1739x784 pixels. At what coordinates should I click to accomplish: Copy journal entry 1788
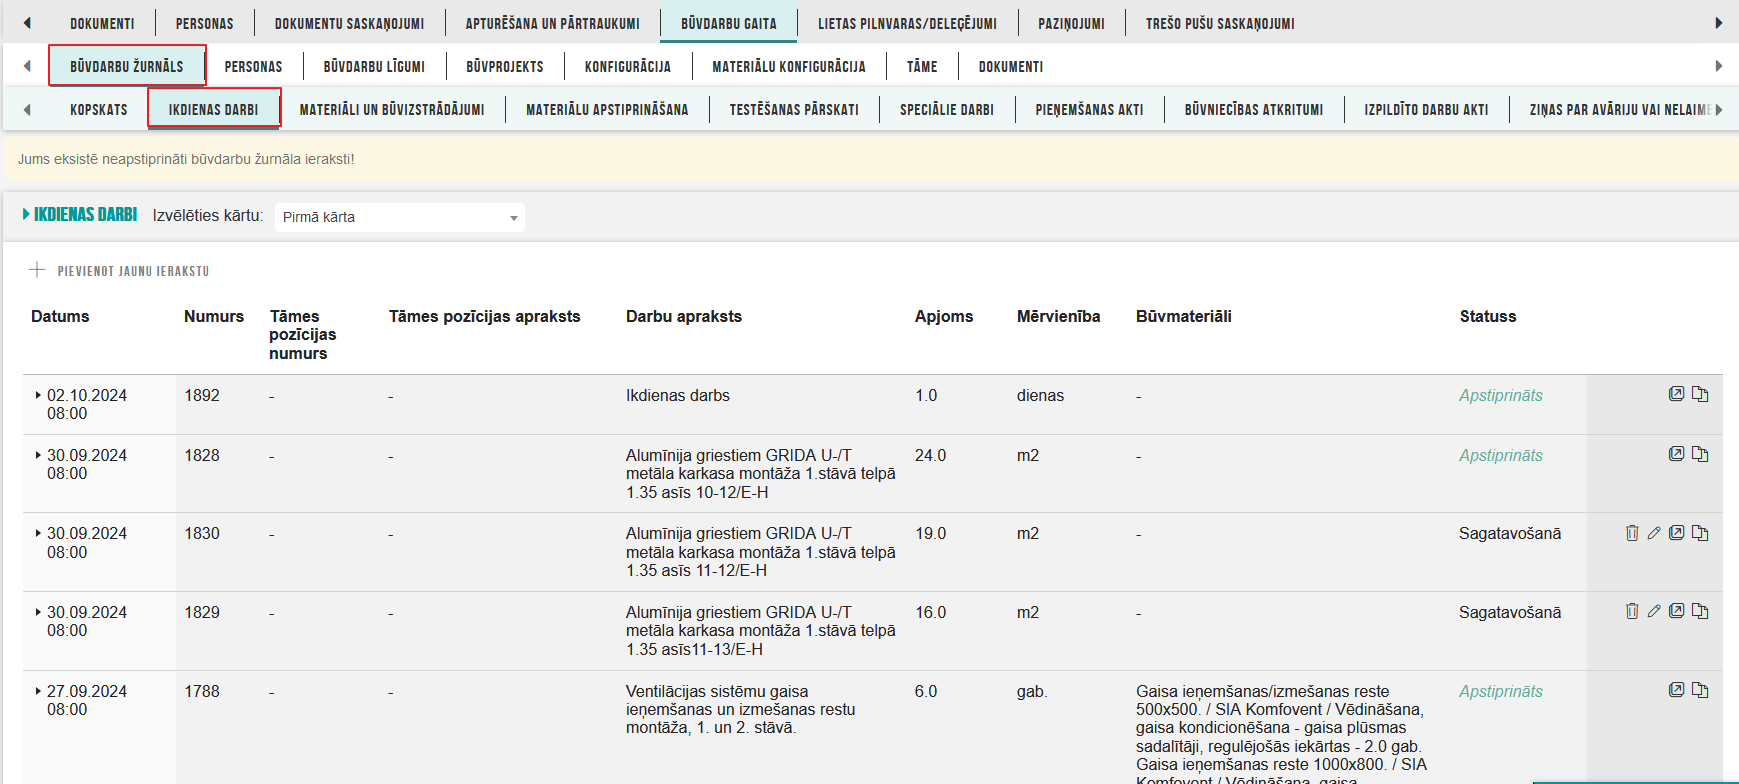pyautogui.click(x=1700, y=690)
